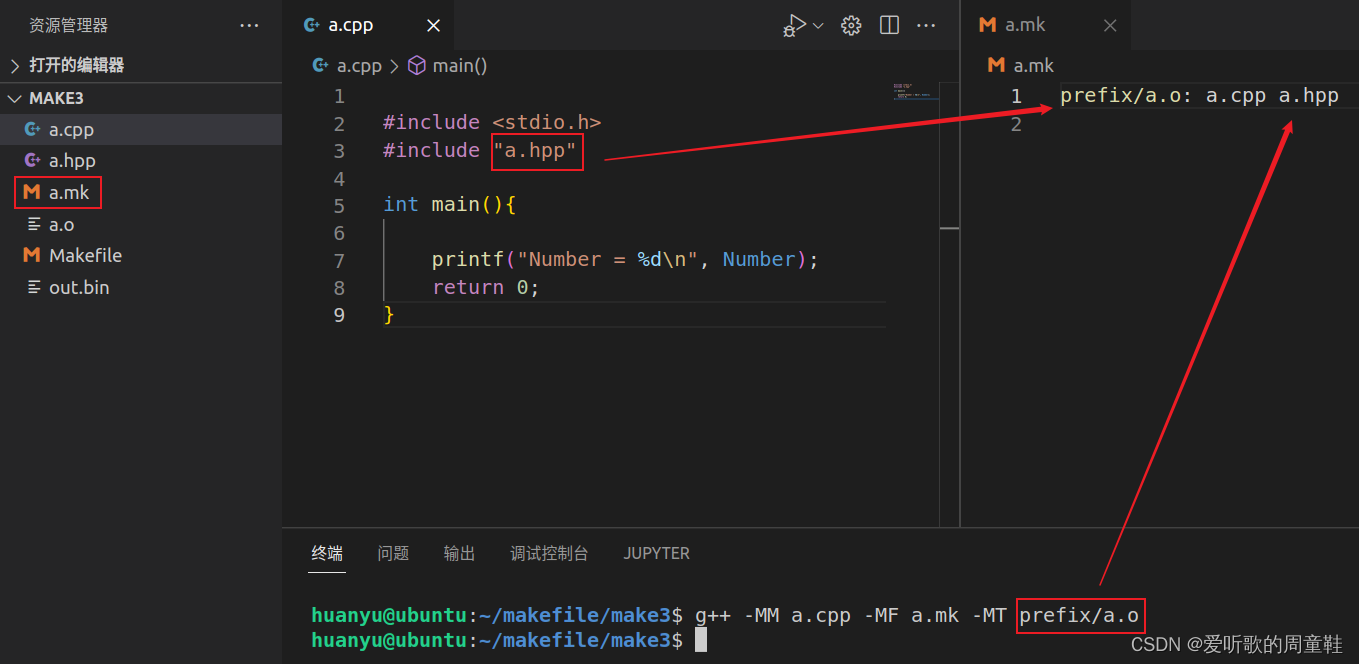Click the main() symbol cube icon in breadcrumb

click(416, 66)
